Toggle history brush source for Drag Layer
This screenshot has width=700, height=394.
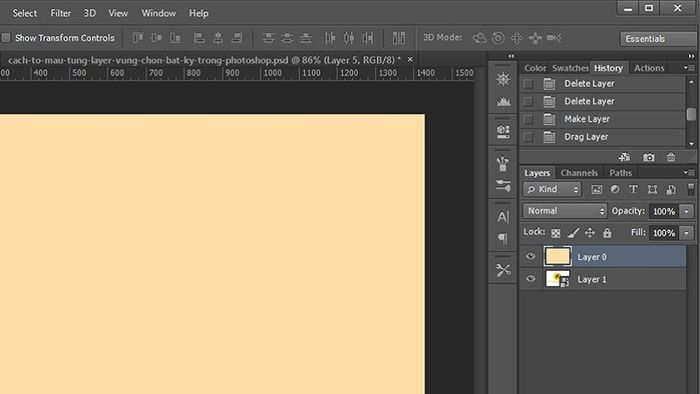click(x=528, y=137)
